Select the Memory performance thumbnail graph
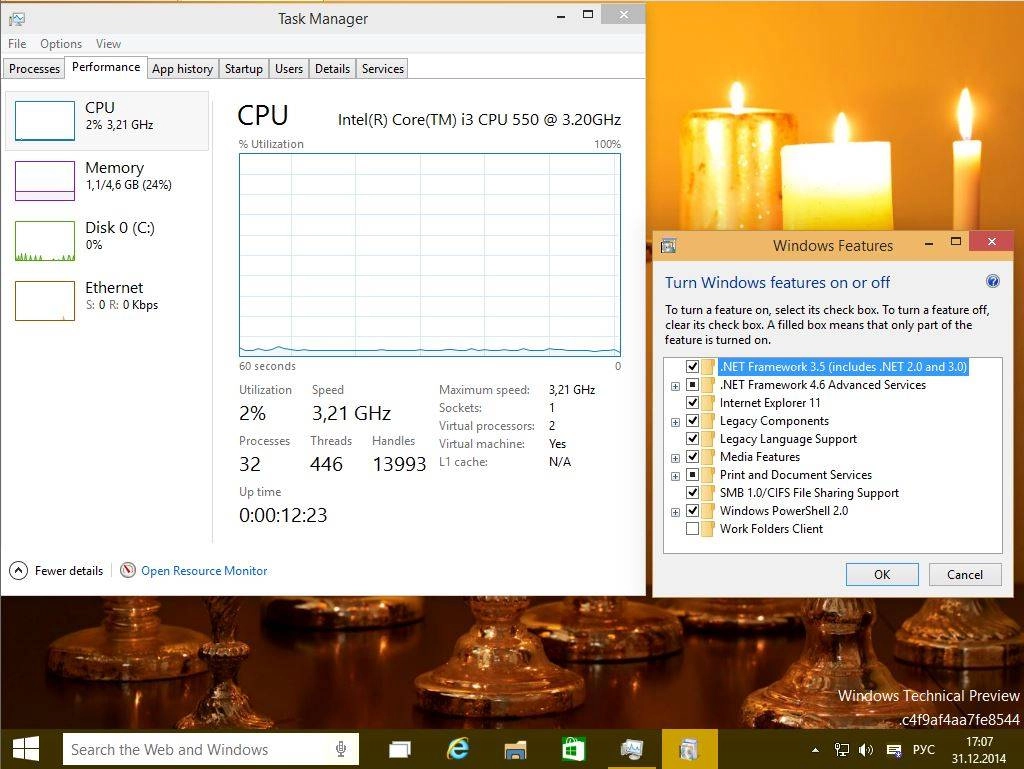Viewport: 1024px width, 769px height. [44, 180]
